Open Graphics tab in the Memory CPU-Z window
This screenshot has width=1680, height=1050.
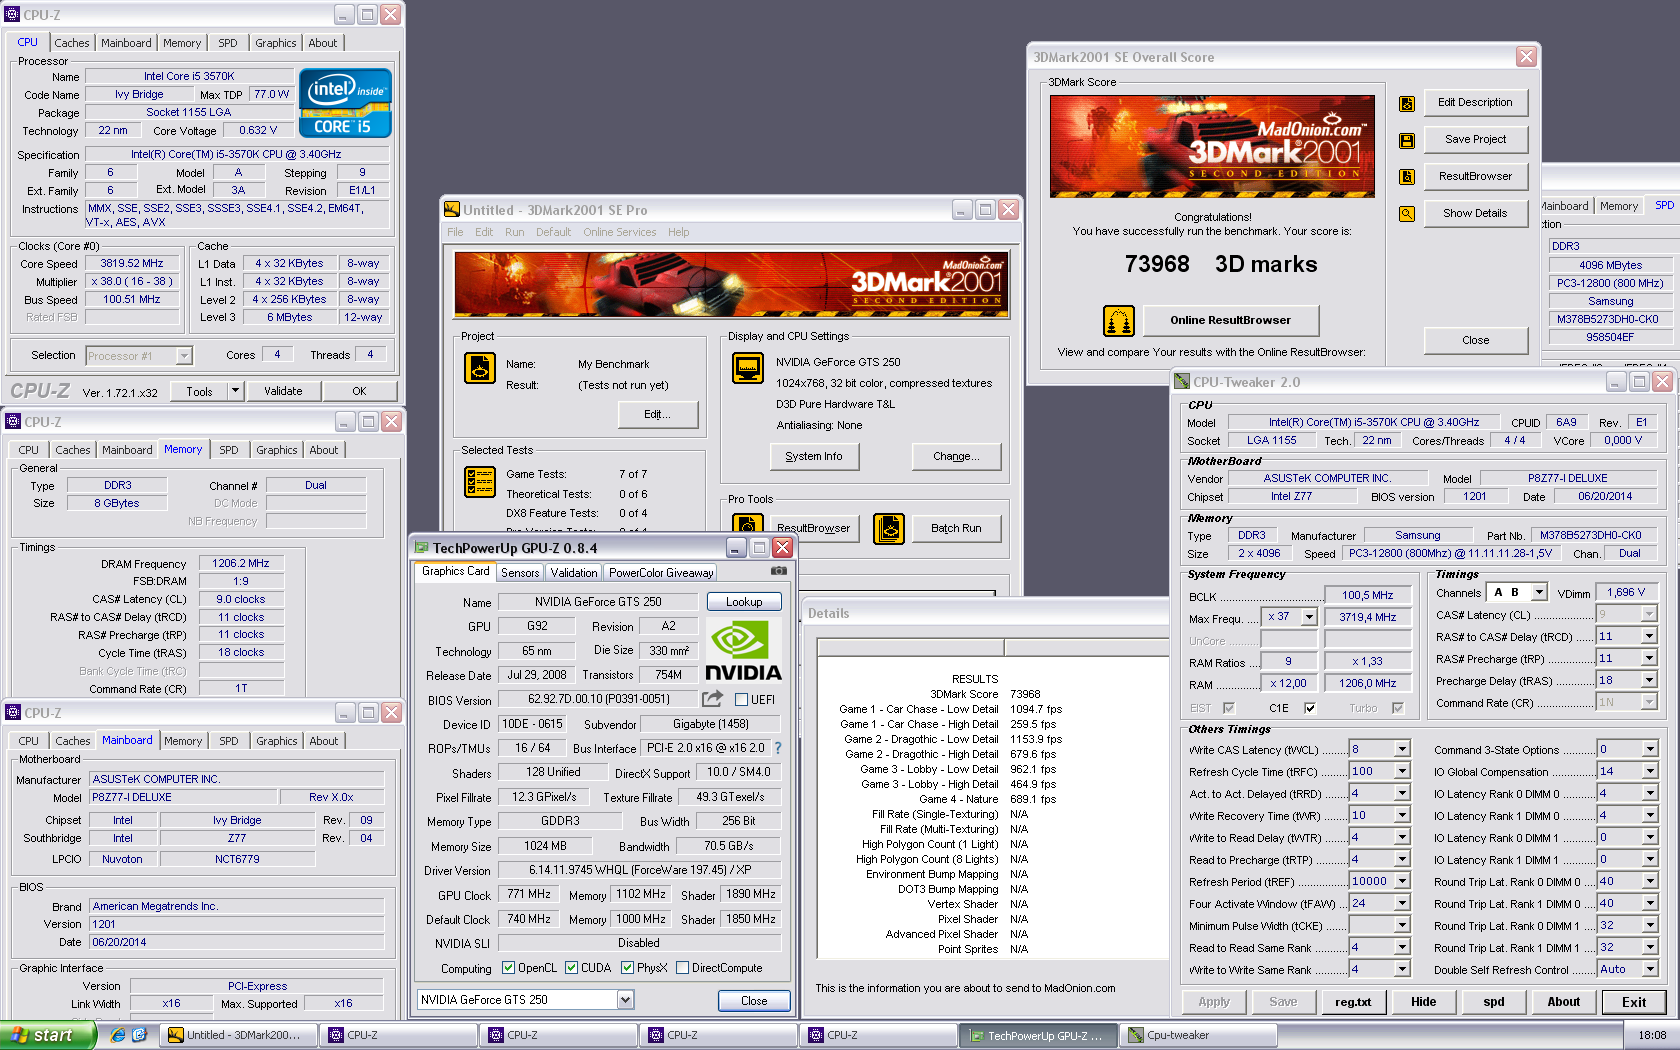(x=277, y=450)
